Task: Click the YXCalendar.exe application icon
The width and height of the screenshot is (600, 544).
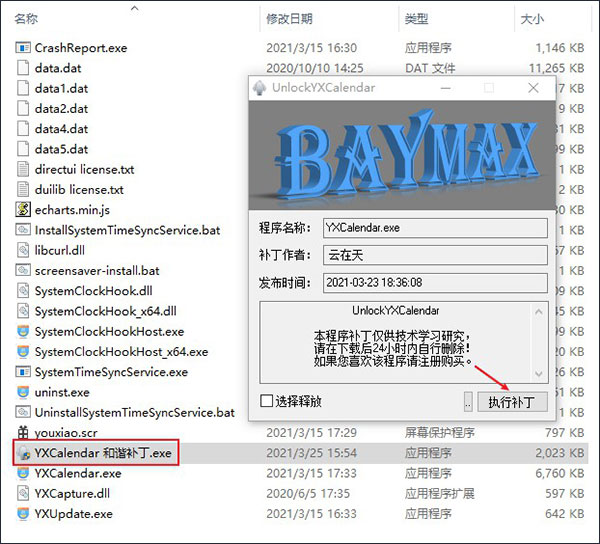Action: pyautogui.click(x=23, y=473)
